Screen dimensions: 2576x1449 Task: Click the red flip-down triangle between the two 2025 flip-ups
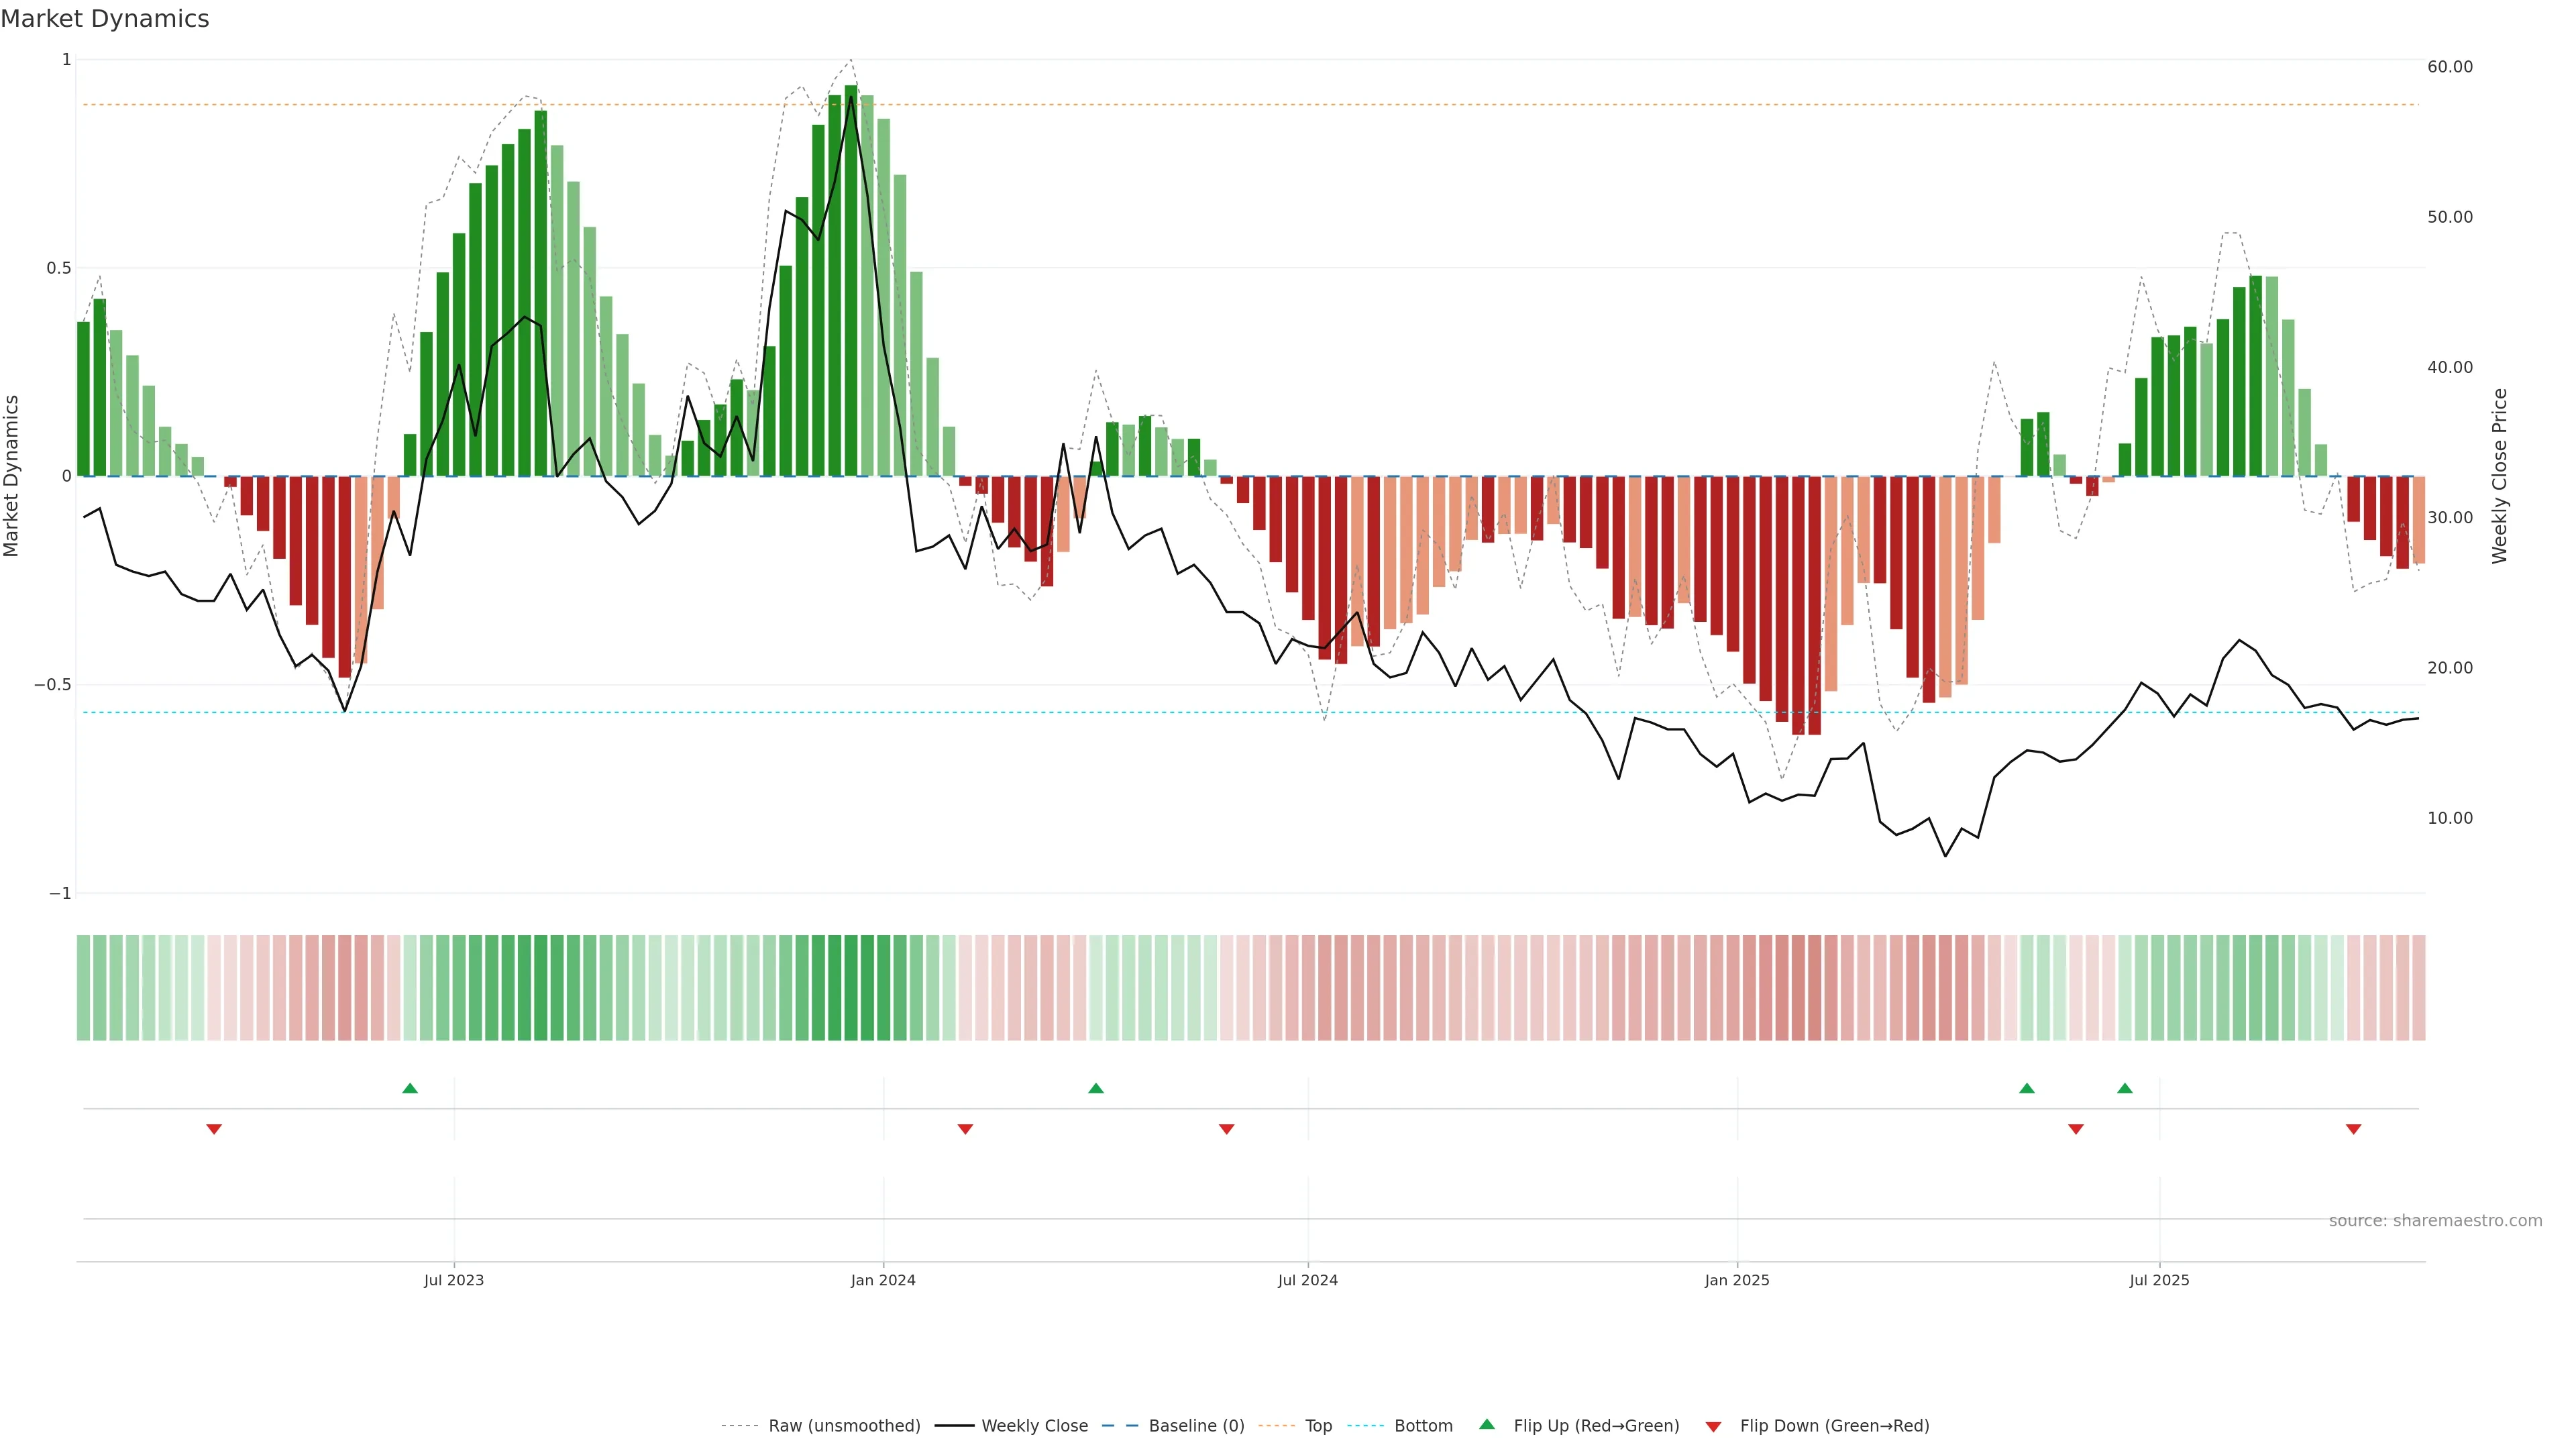pyautogui.click(x=2076, y=1129)
